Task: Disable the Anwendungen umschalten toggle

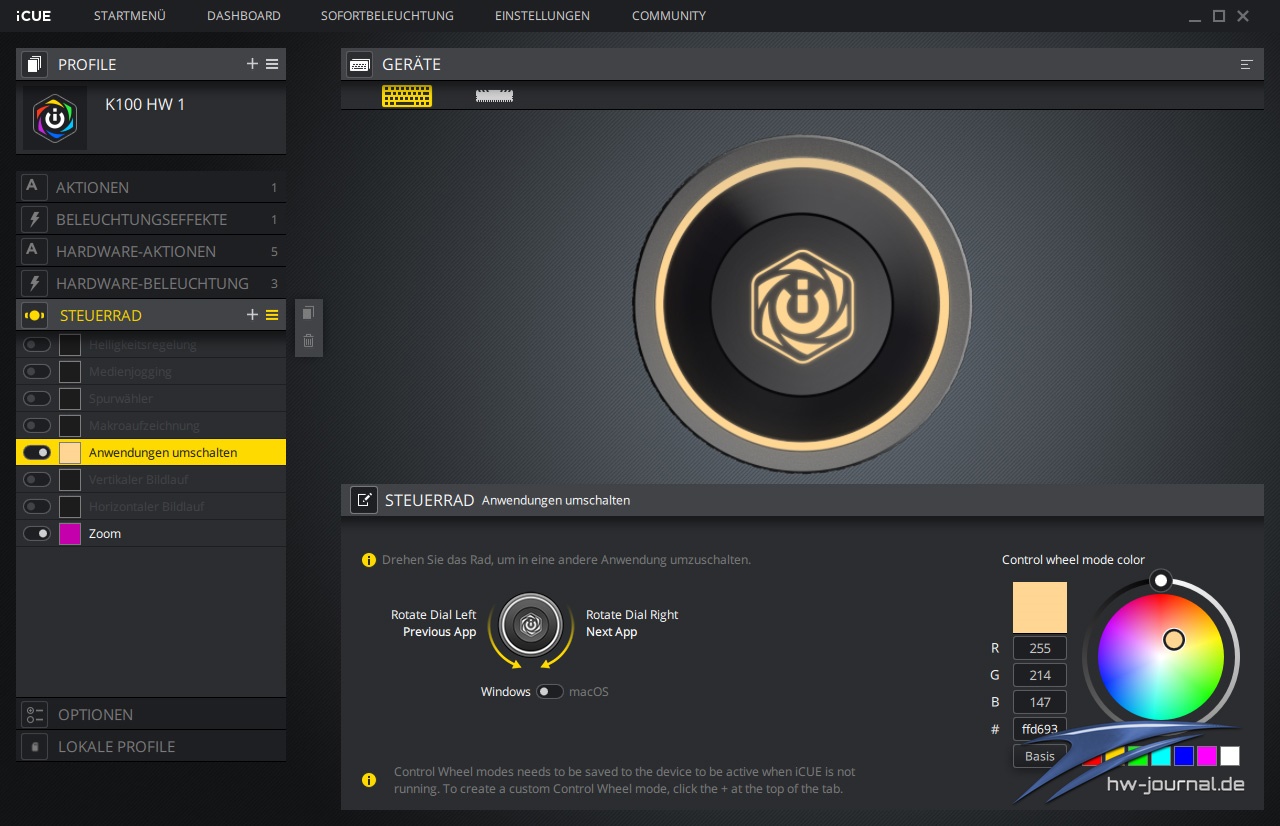Action: point(37,453)
